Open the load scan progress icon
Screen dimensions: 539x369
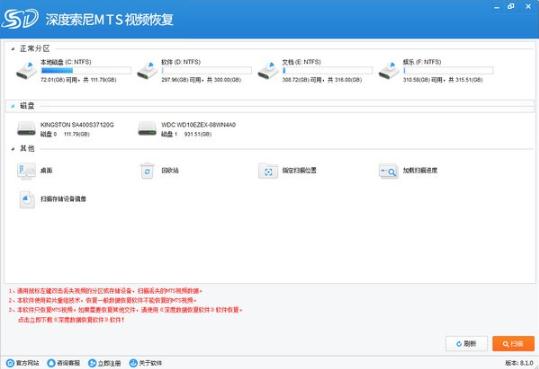click(x=389, y=171)
